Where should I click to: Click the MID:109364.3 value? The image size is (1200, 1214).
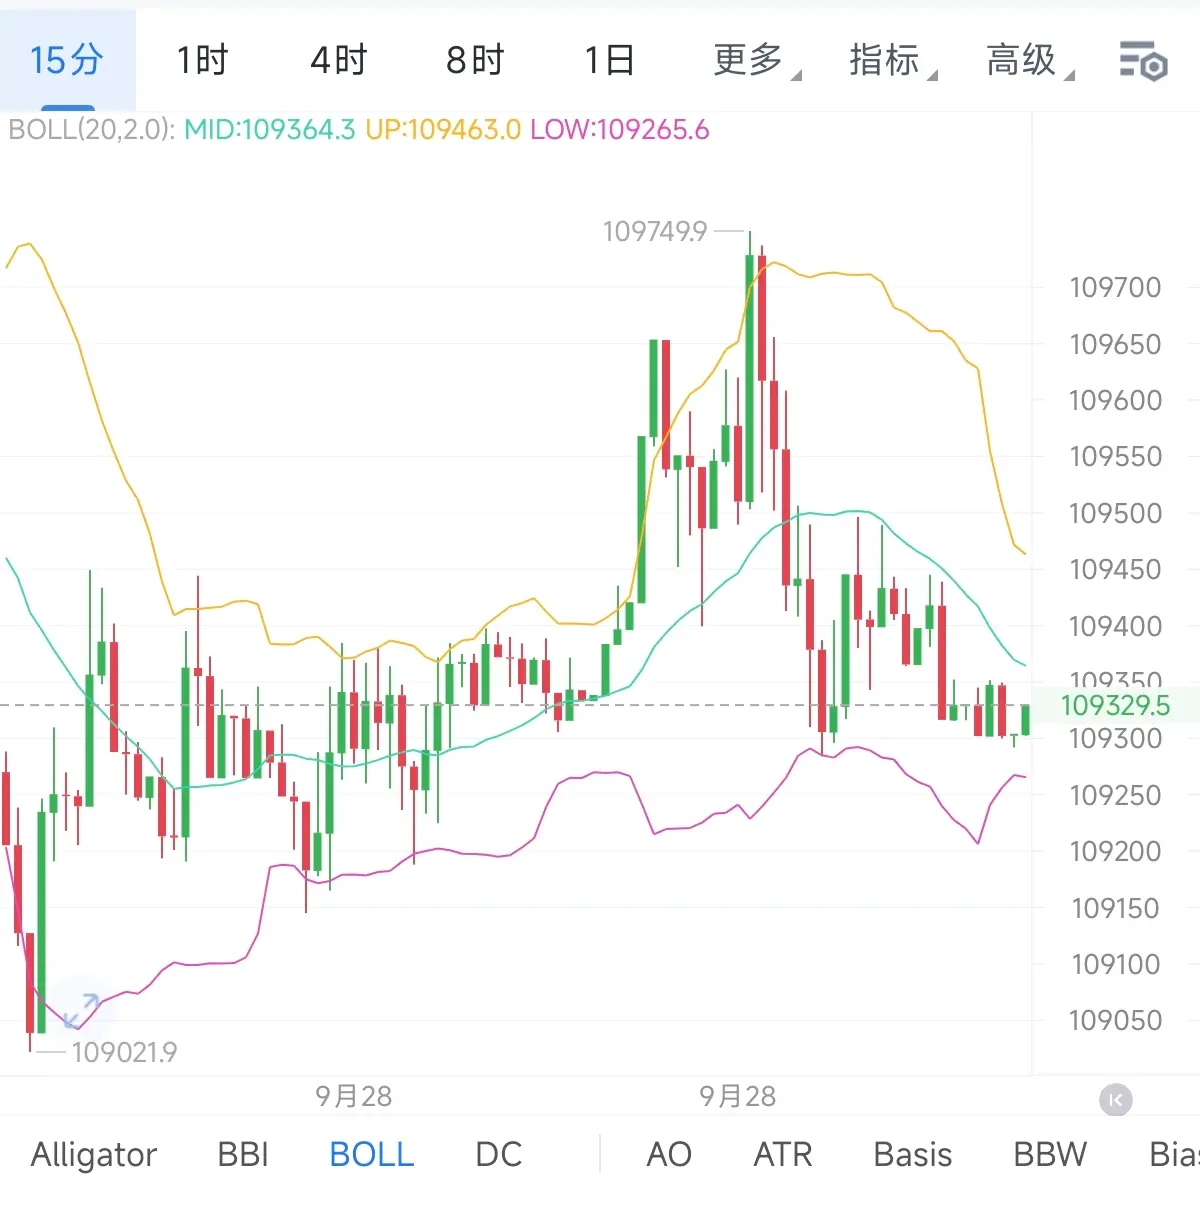pos(270,130)
